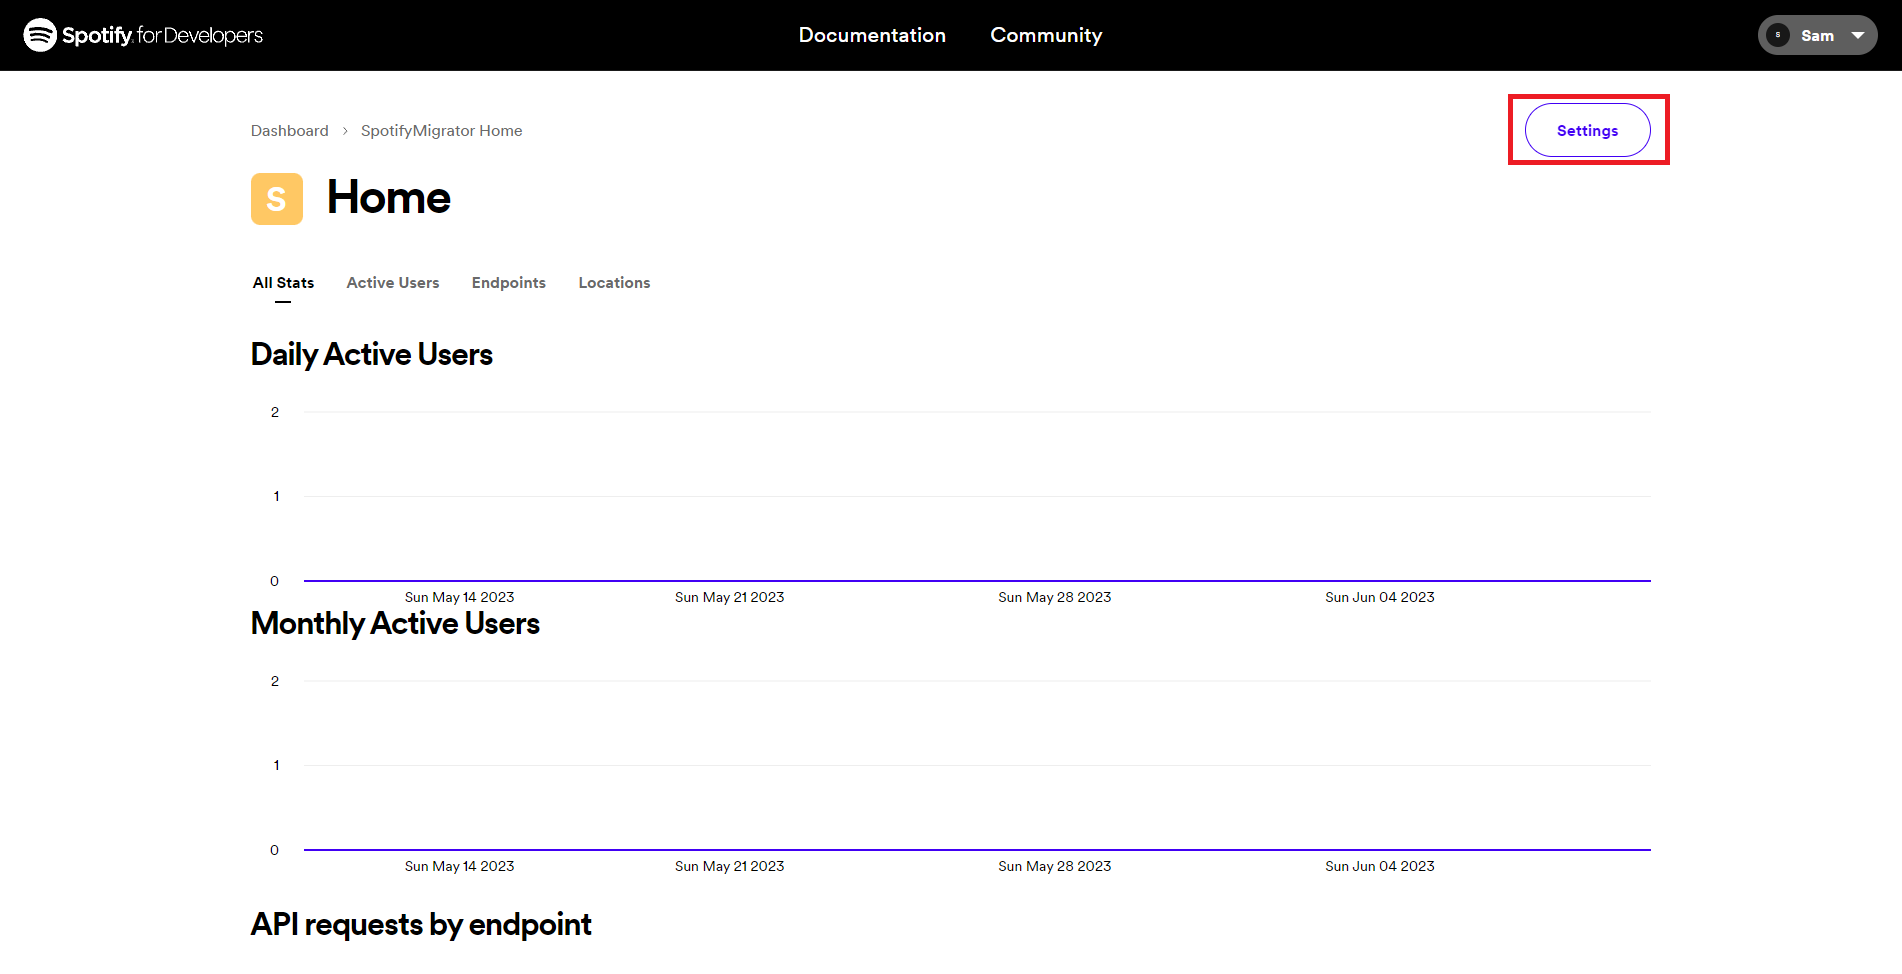This screenshot has width=1902, height=974.
Task: Click Sun Jun 04 2023 on Daily chart
Action: [1379, 597]
